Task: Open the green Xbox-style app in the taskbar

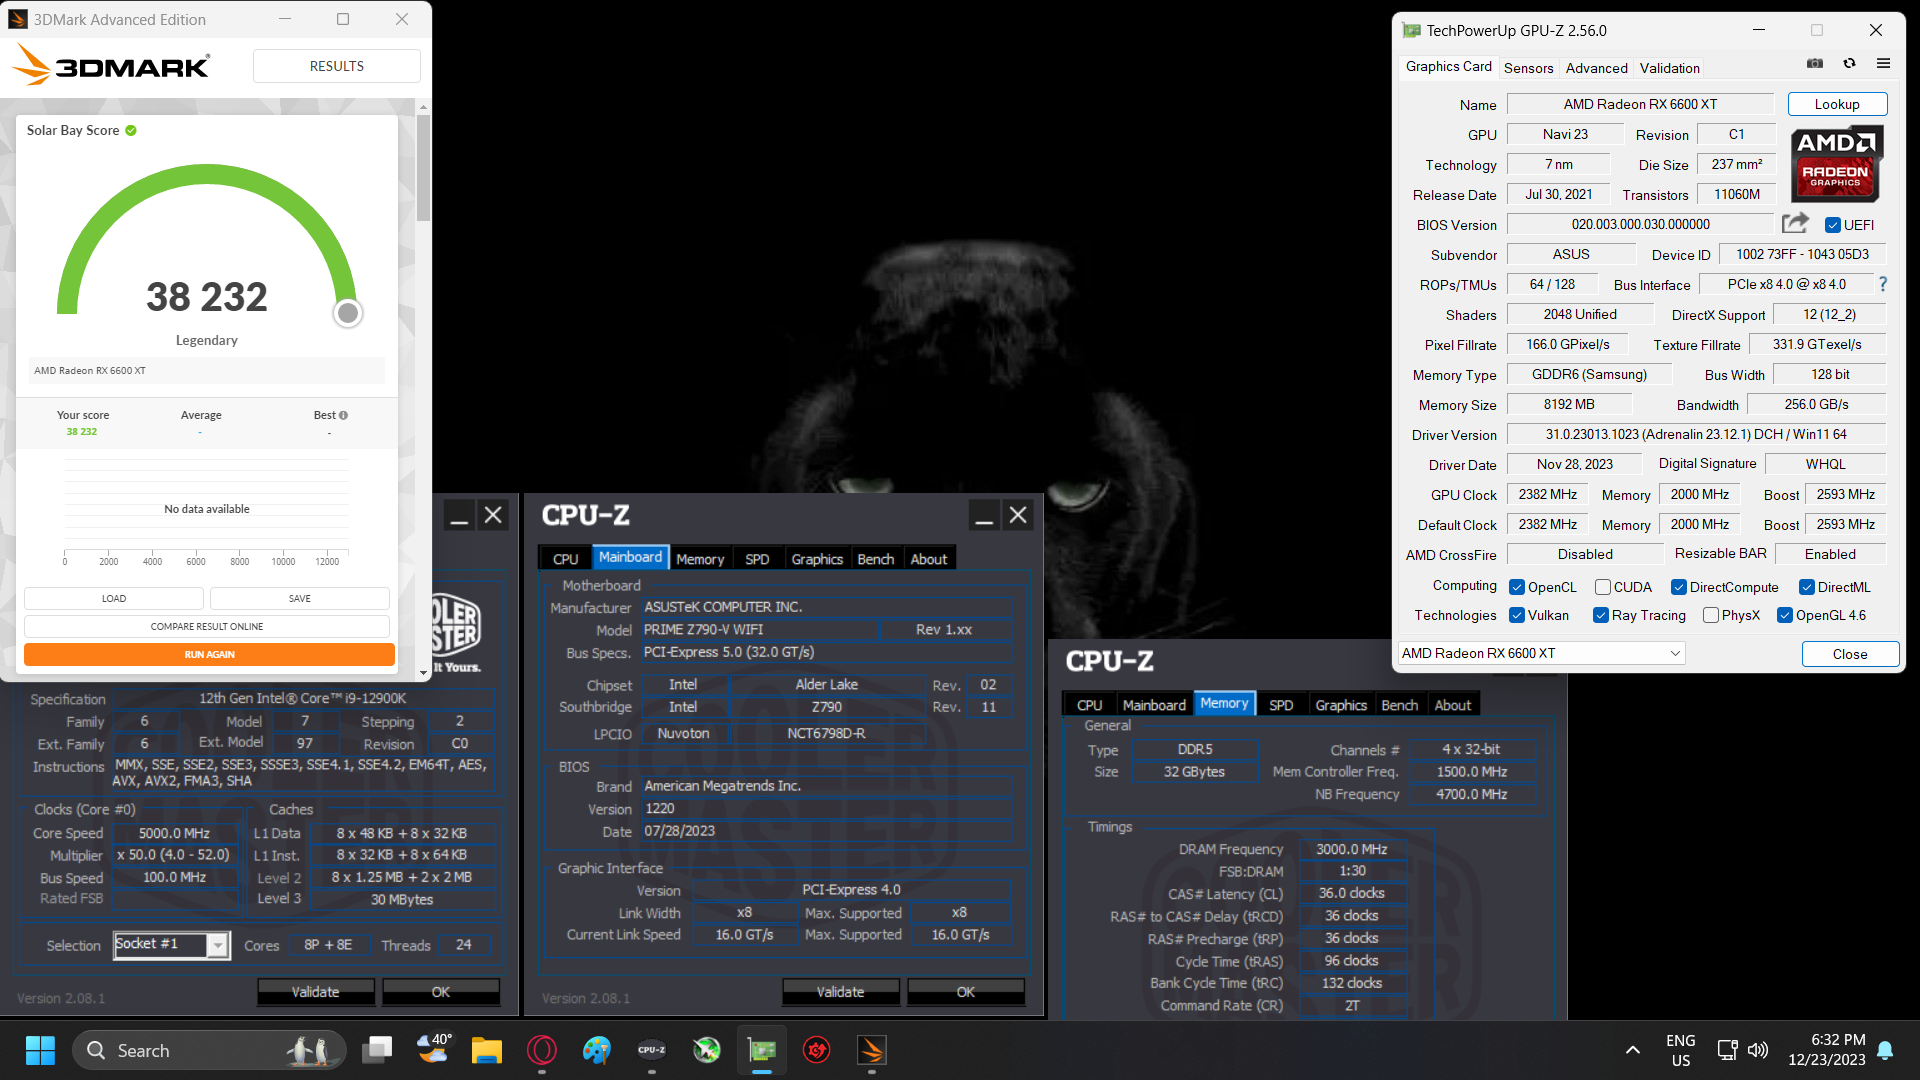Action: [x=707, y=1050]
